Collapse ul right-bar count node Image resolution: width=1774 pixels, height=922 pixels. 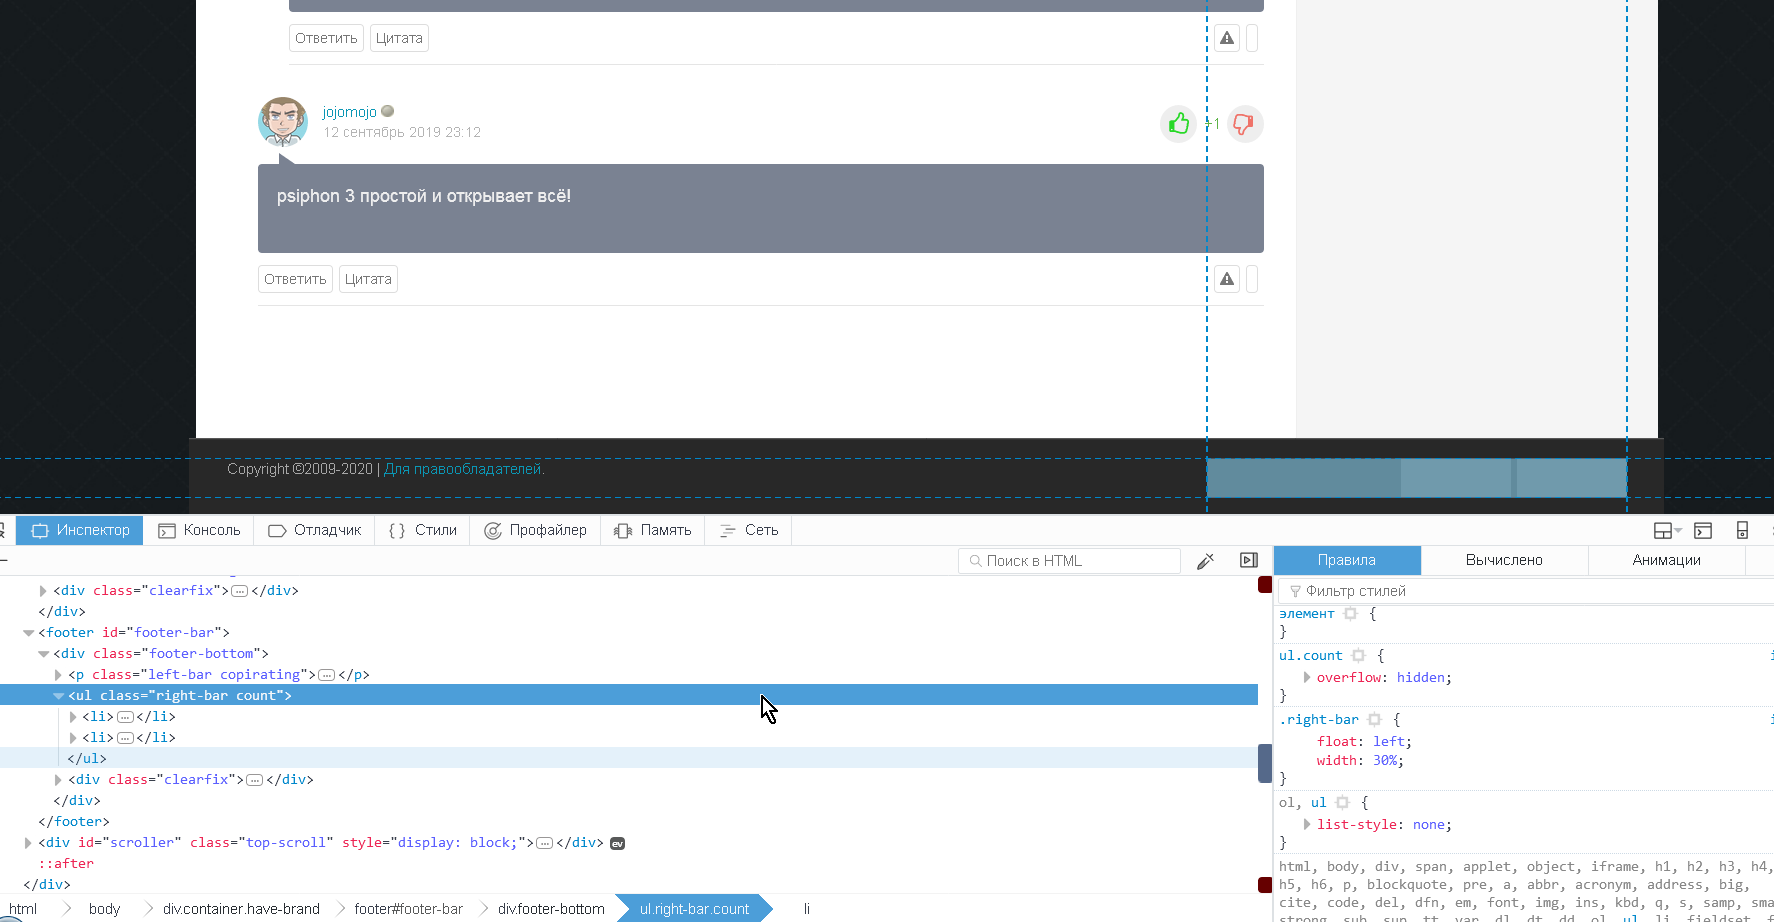click(58, 696)
